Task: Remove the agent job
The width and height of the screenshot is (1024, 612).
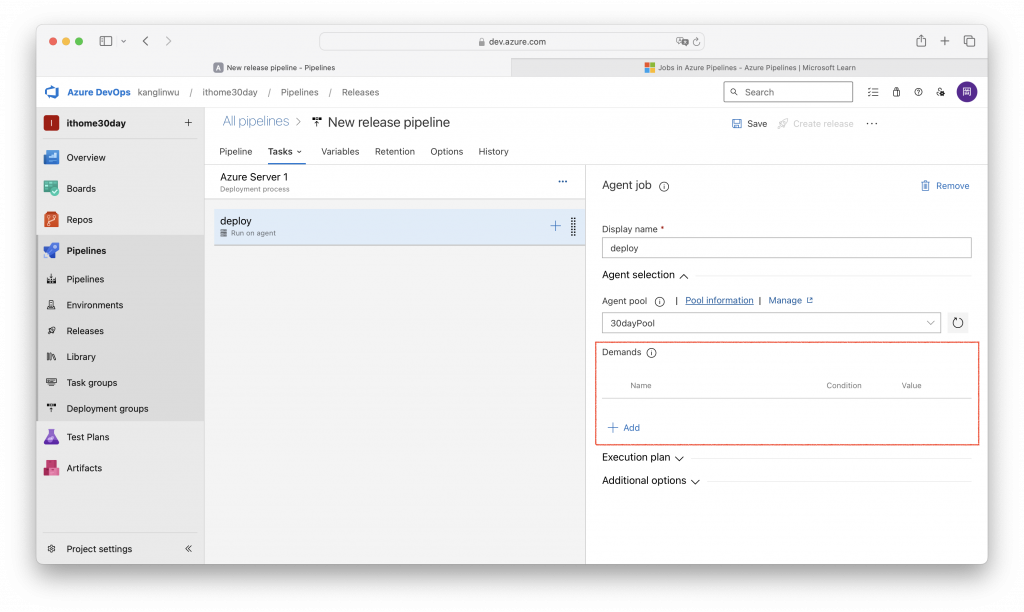Action: pyautogui.click(x=944, y=186)
